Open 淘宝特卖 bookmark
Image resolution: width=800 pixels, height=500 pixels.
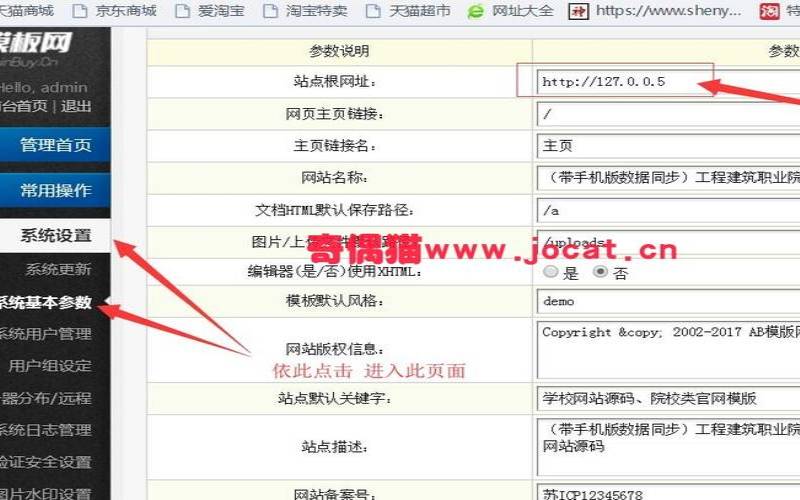click(306, 10)
